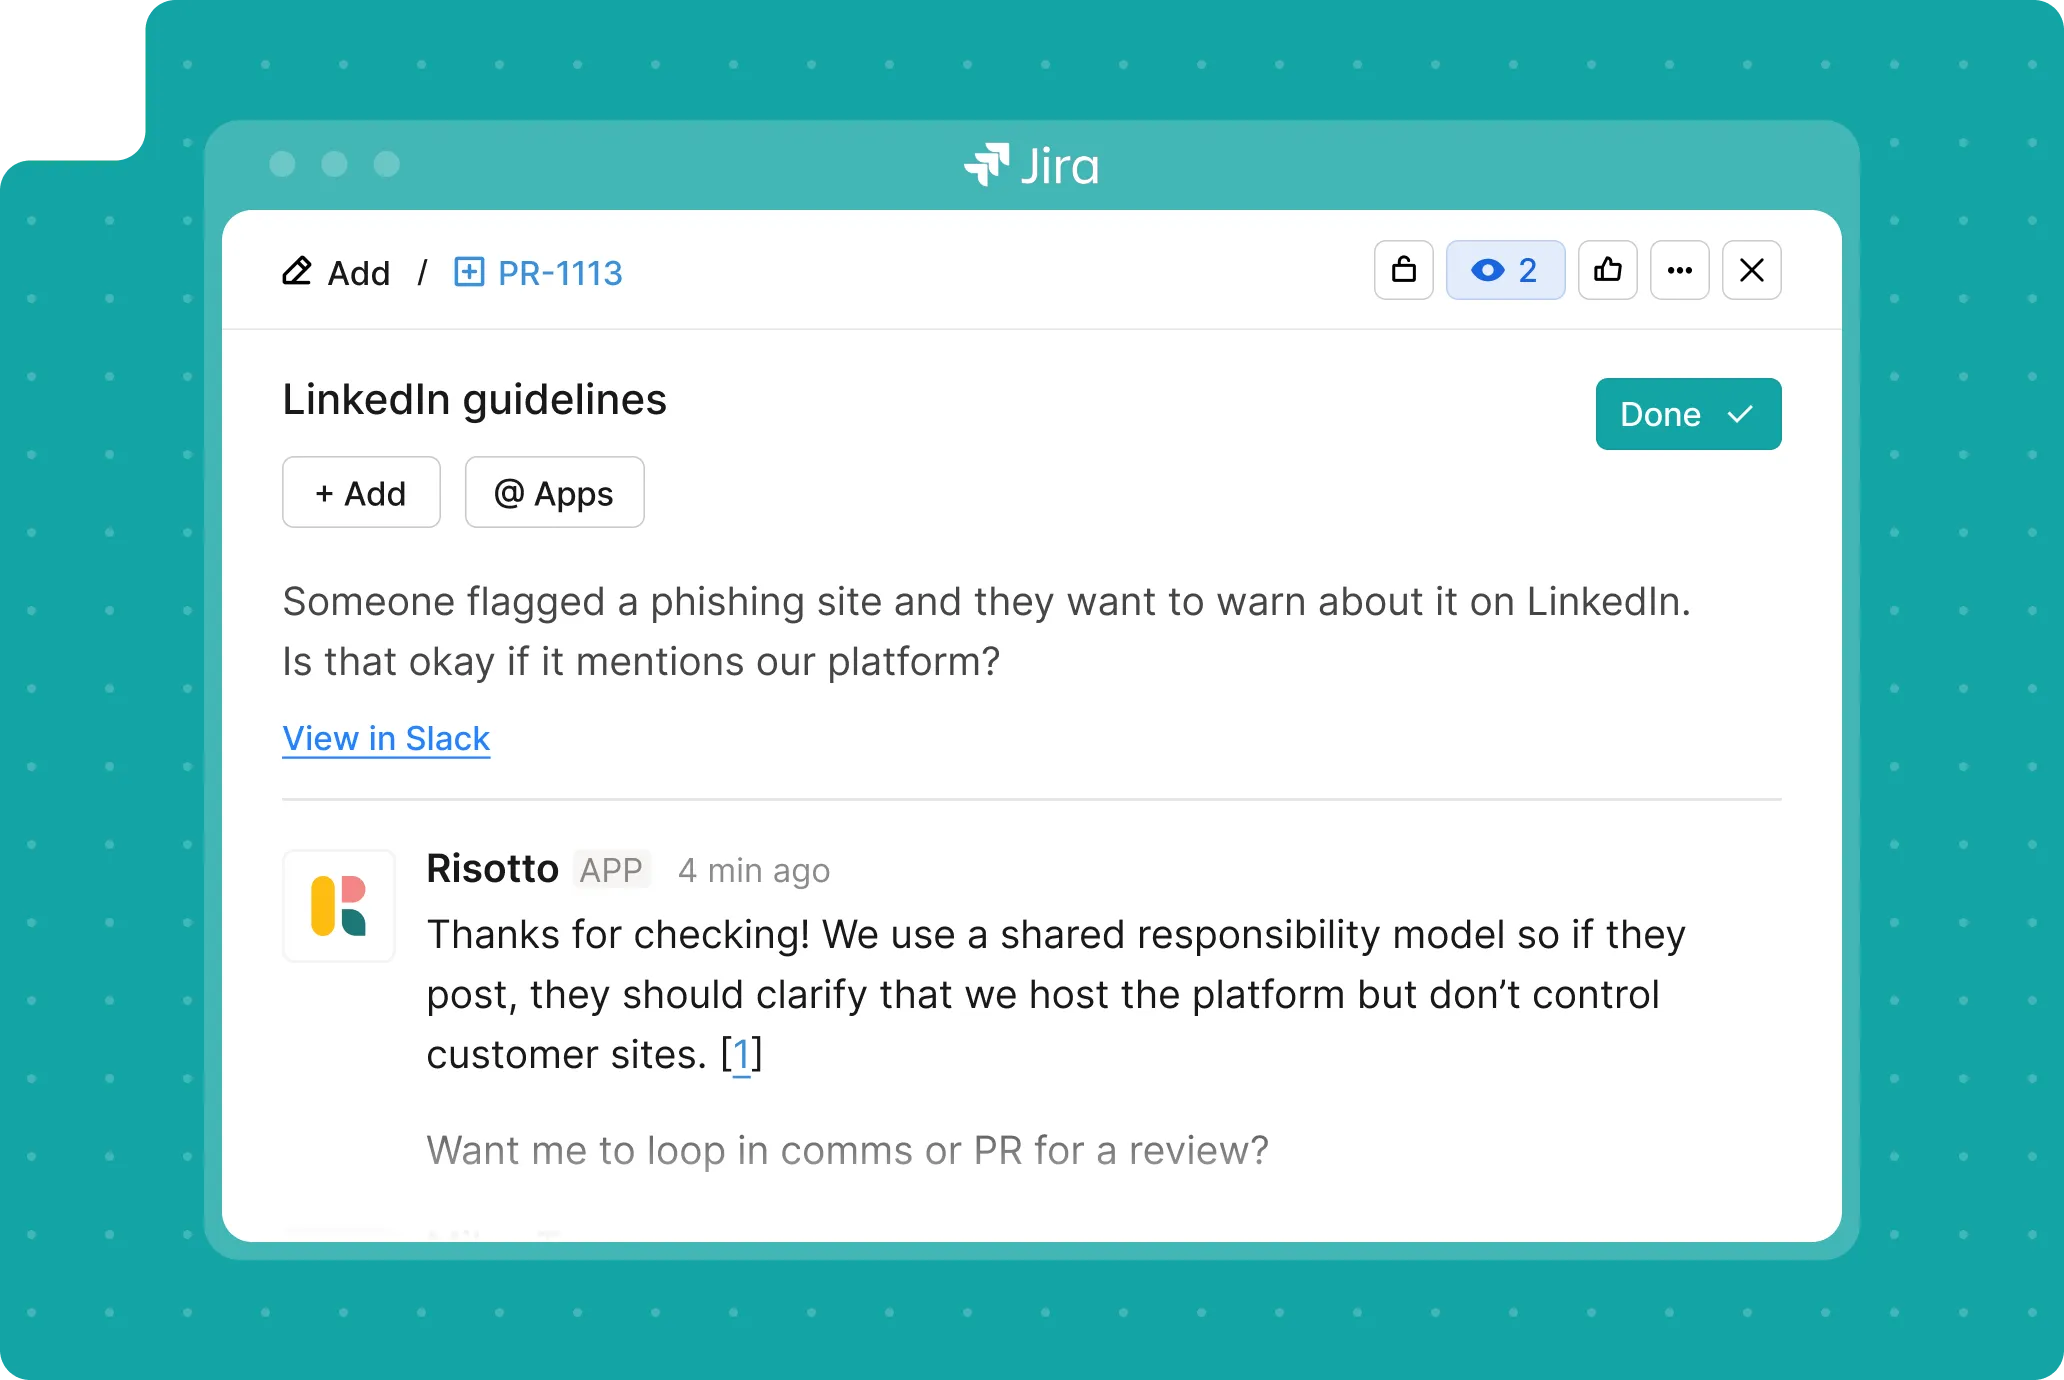Click the checkmark in the Done button
Image resolution: width=2064 pixels, height=1380 pixels.
coord(1740,414)
